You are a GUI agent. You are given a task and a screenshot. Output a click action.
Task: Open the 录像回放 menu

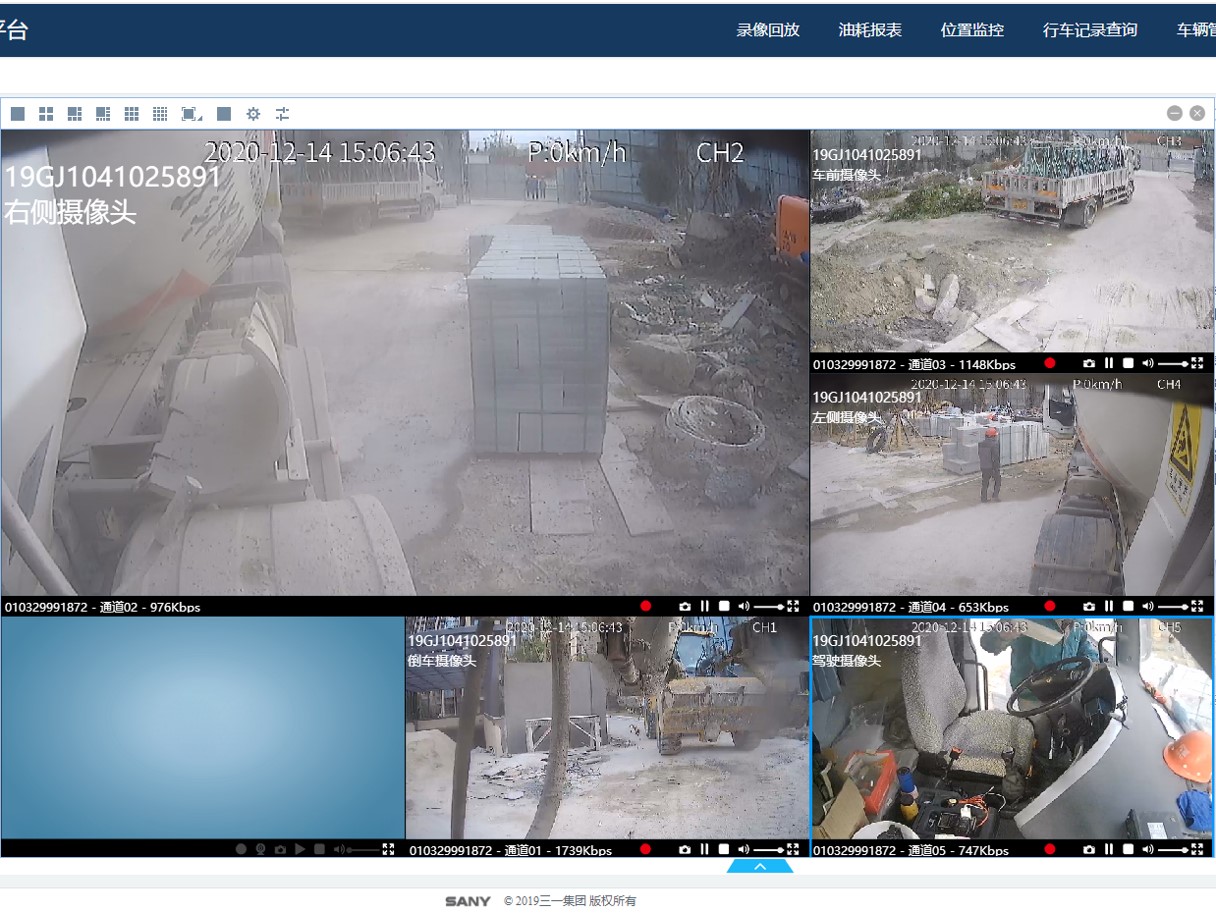[x=768, y=30]
